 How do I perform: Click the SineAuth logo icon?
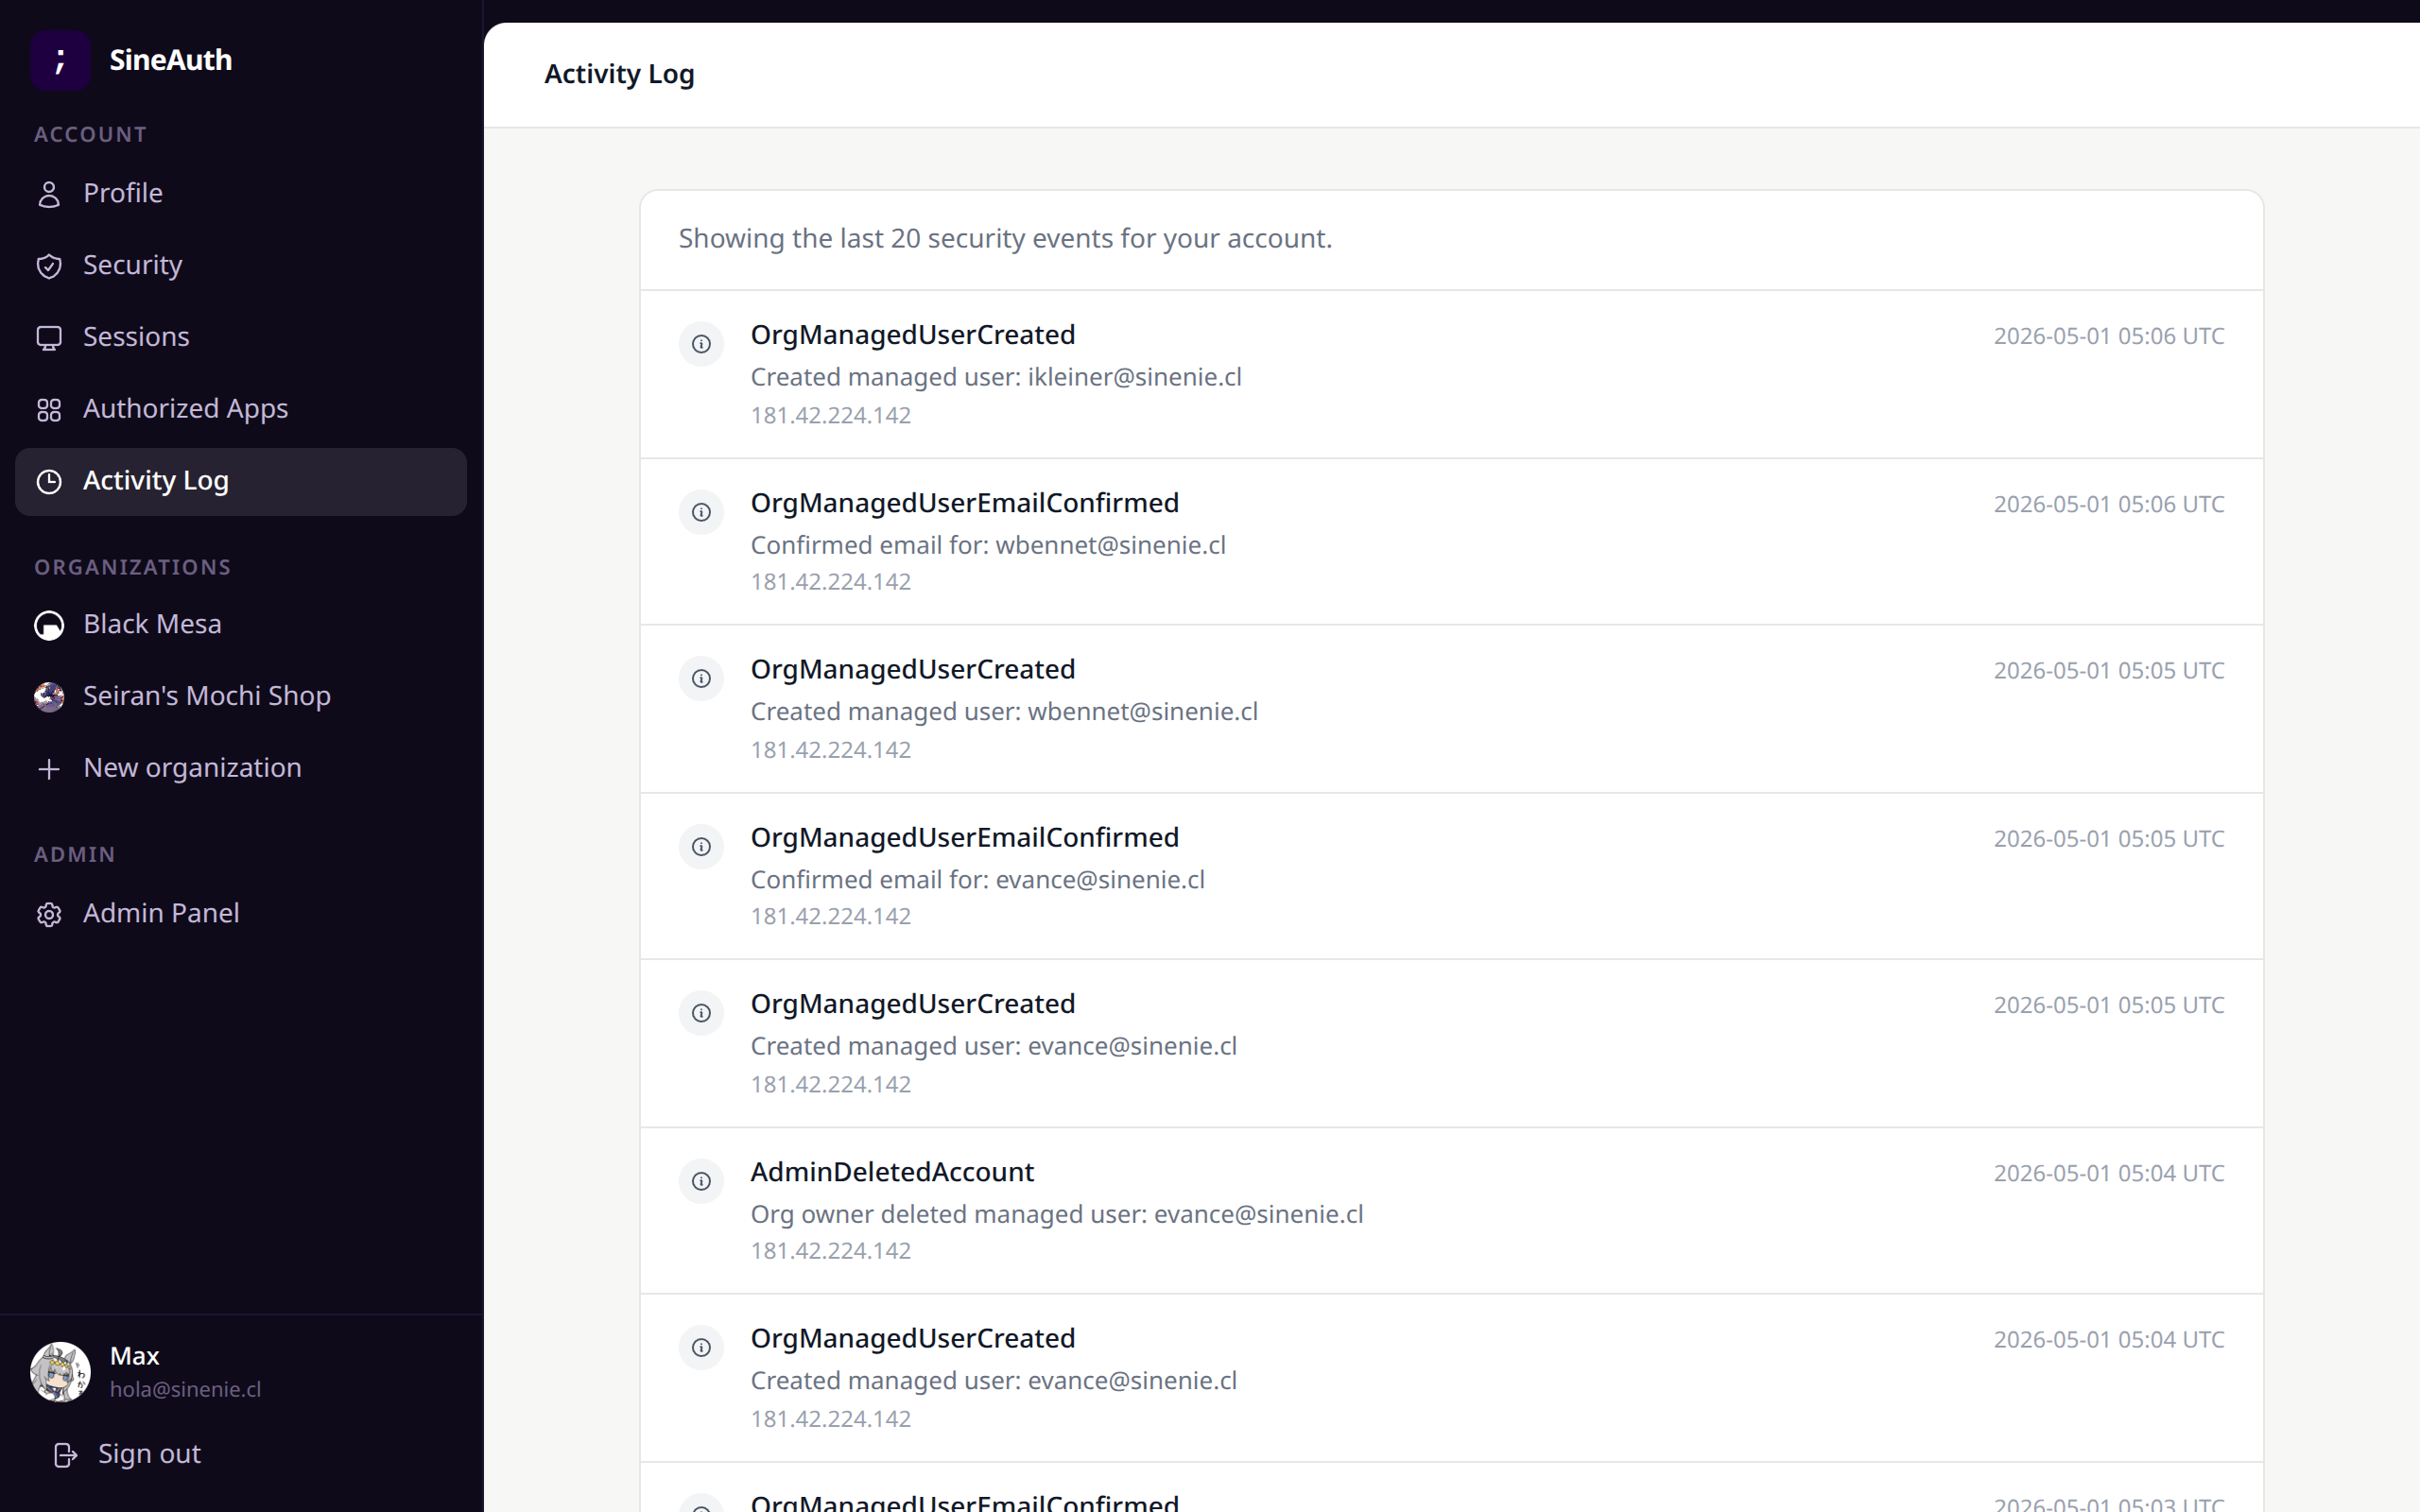(x=60, y=60)
